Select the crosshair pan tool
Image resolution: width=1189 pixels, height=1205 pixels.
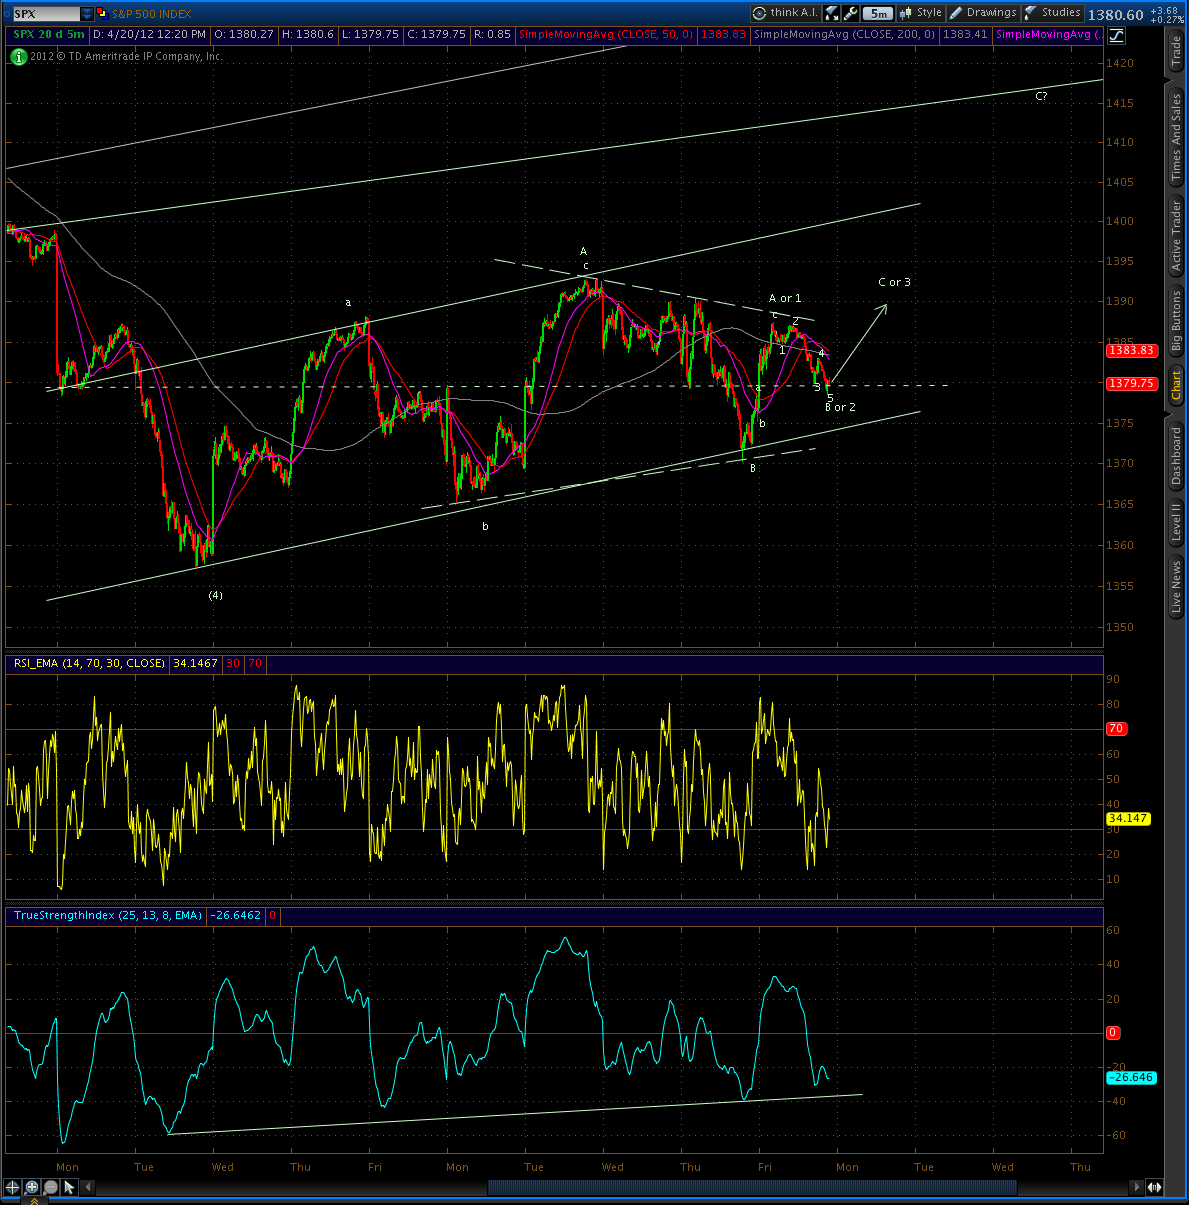12,1187
